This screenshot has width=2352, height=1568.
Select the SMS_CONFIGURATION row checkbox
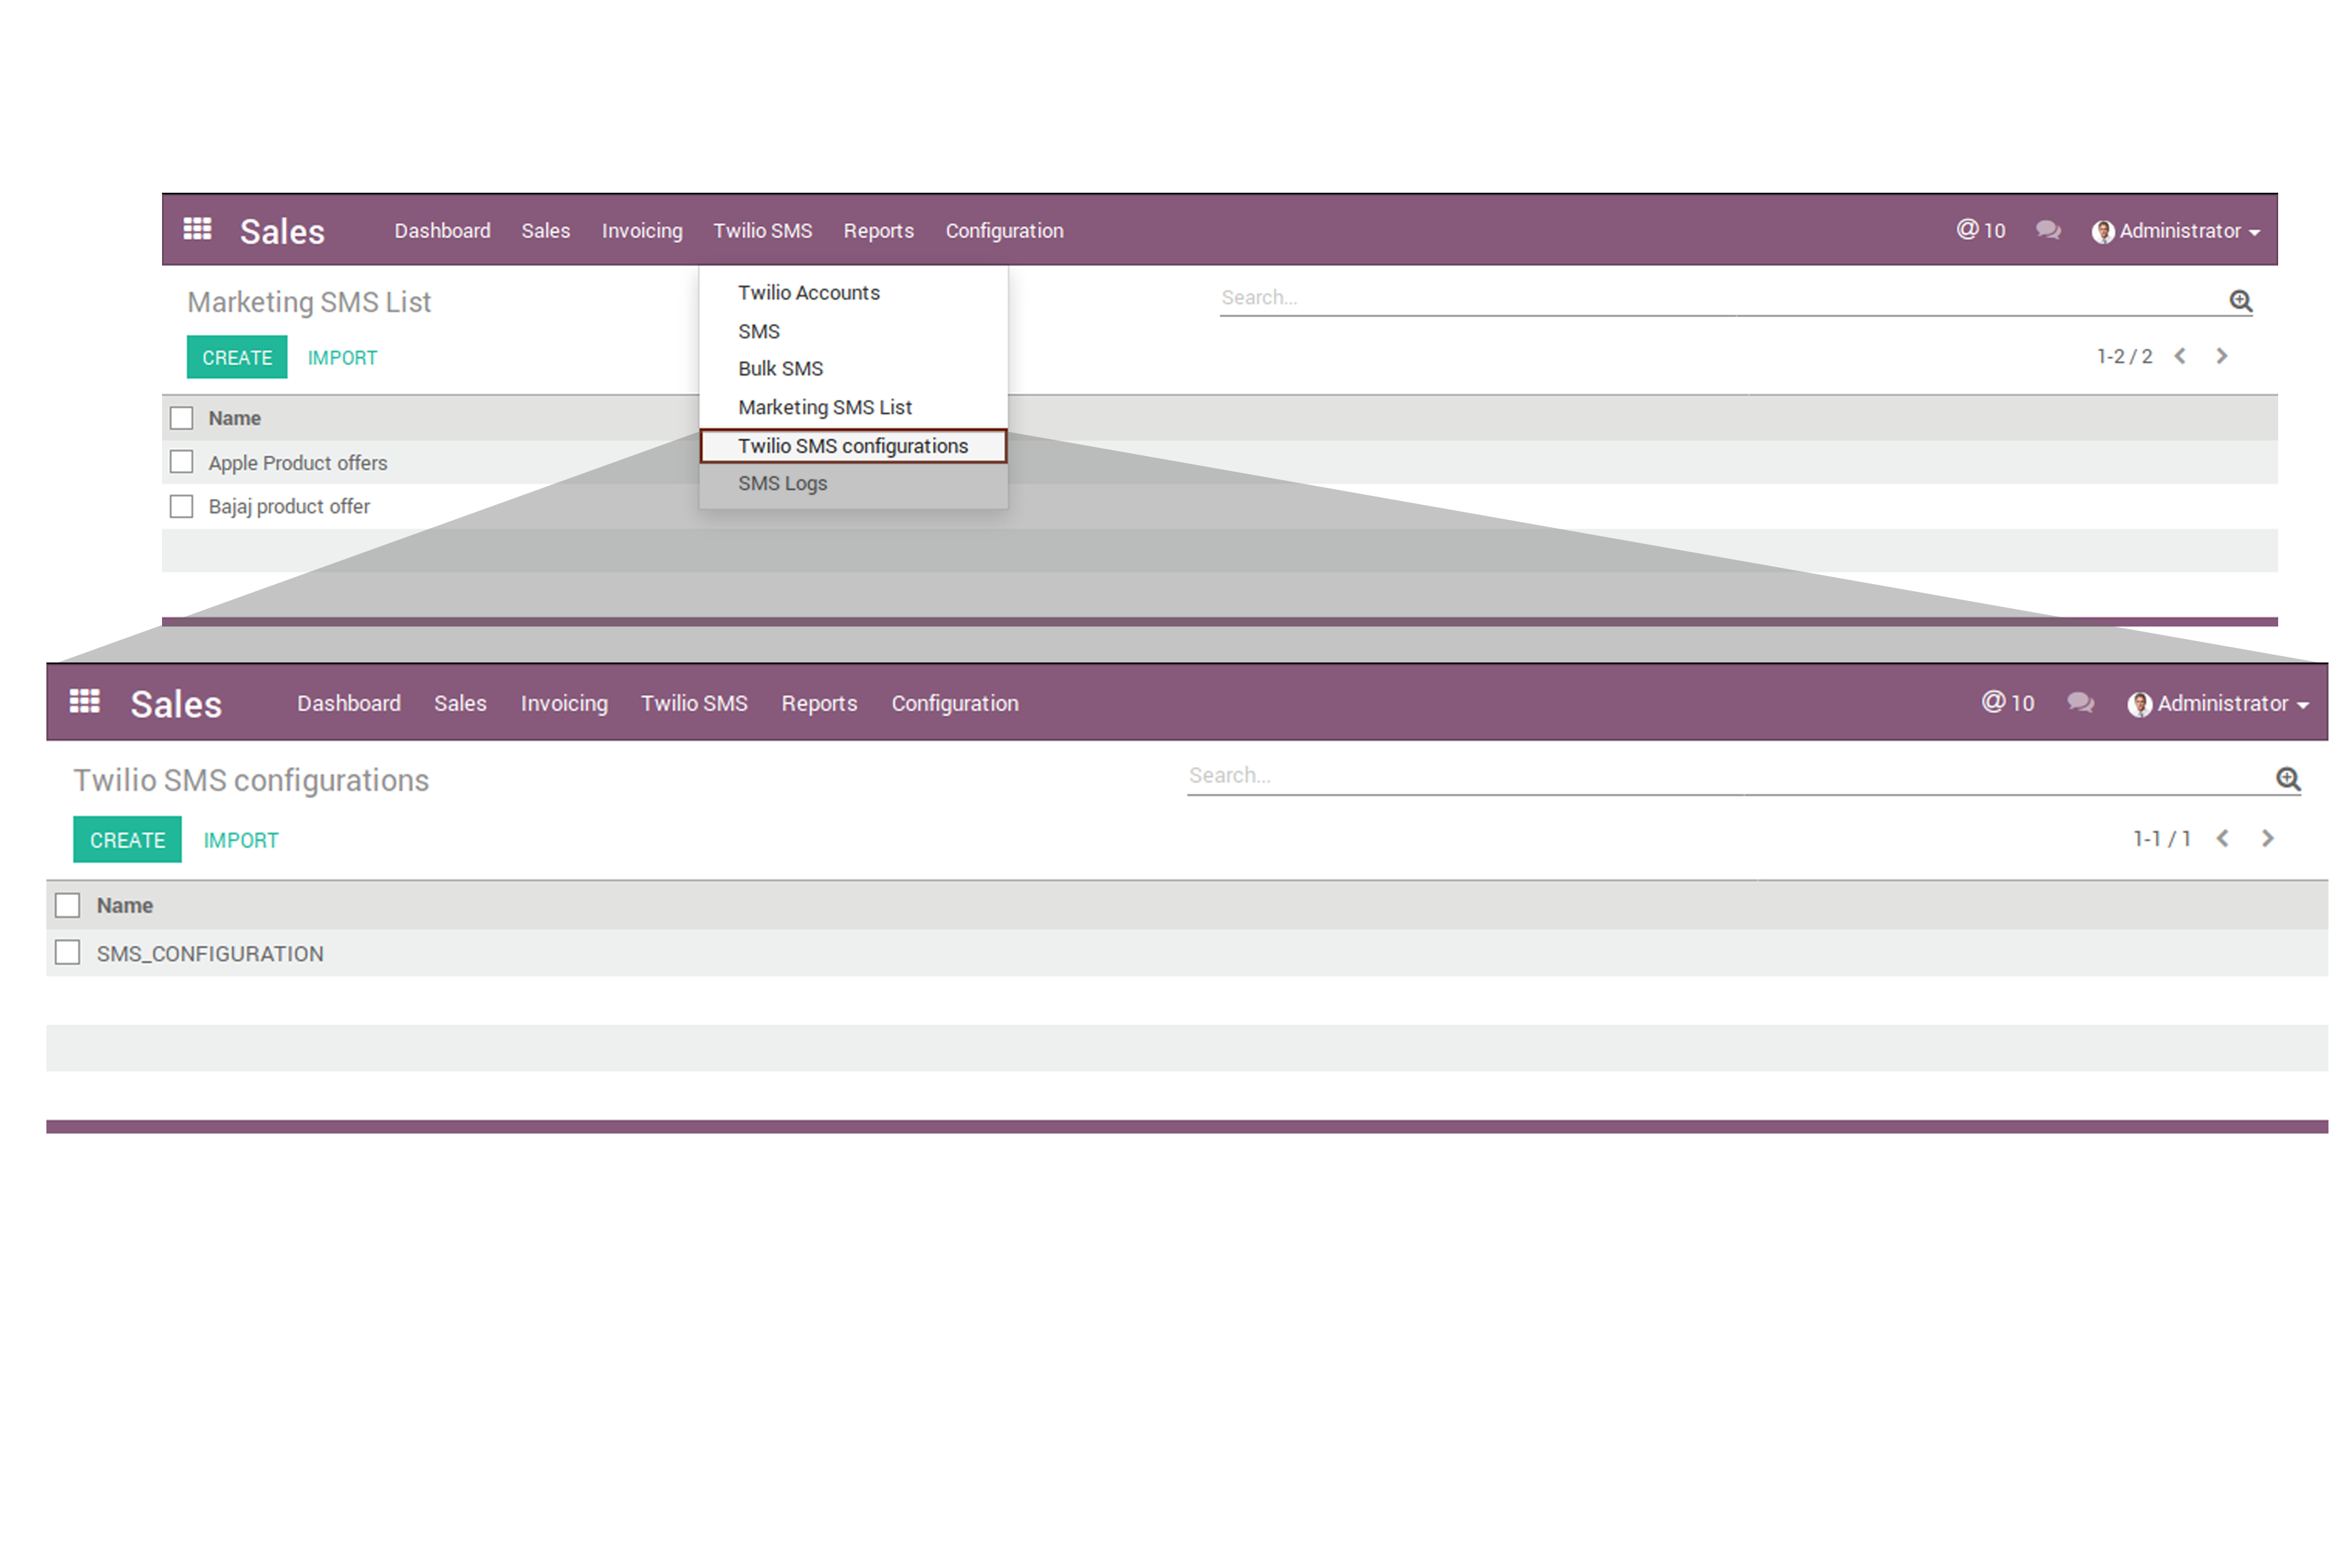tap(68, 952)
